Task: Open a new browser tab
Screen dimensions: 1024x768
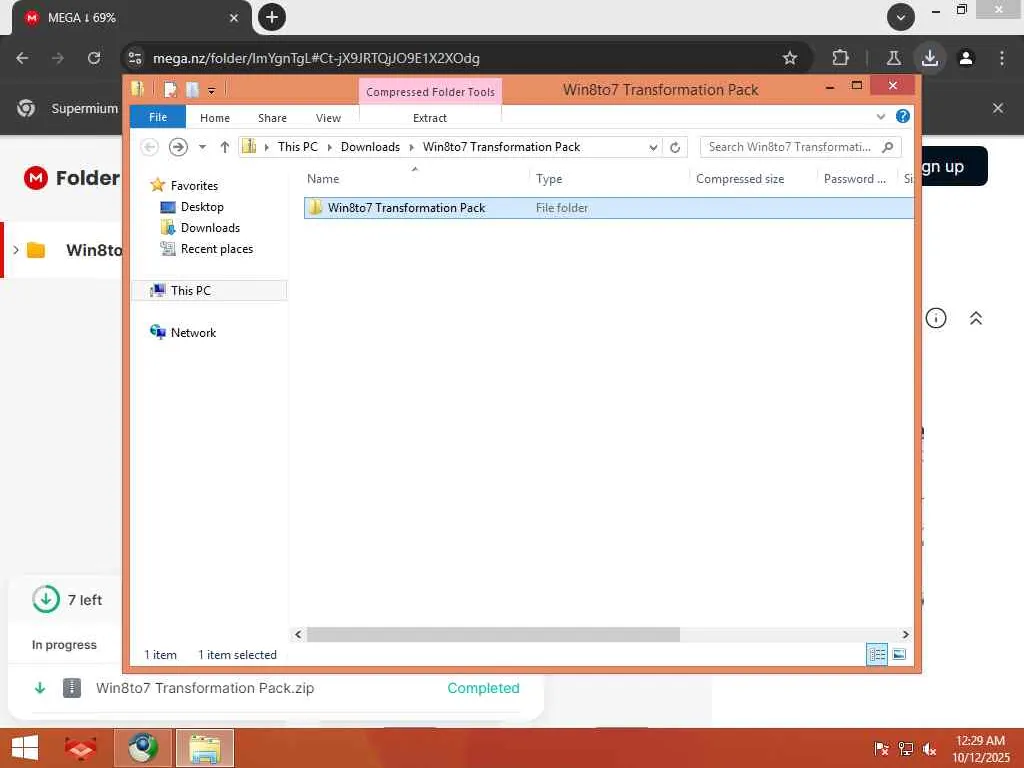Action: point(272,17)
